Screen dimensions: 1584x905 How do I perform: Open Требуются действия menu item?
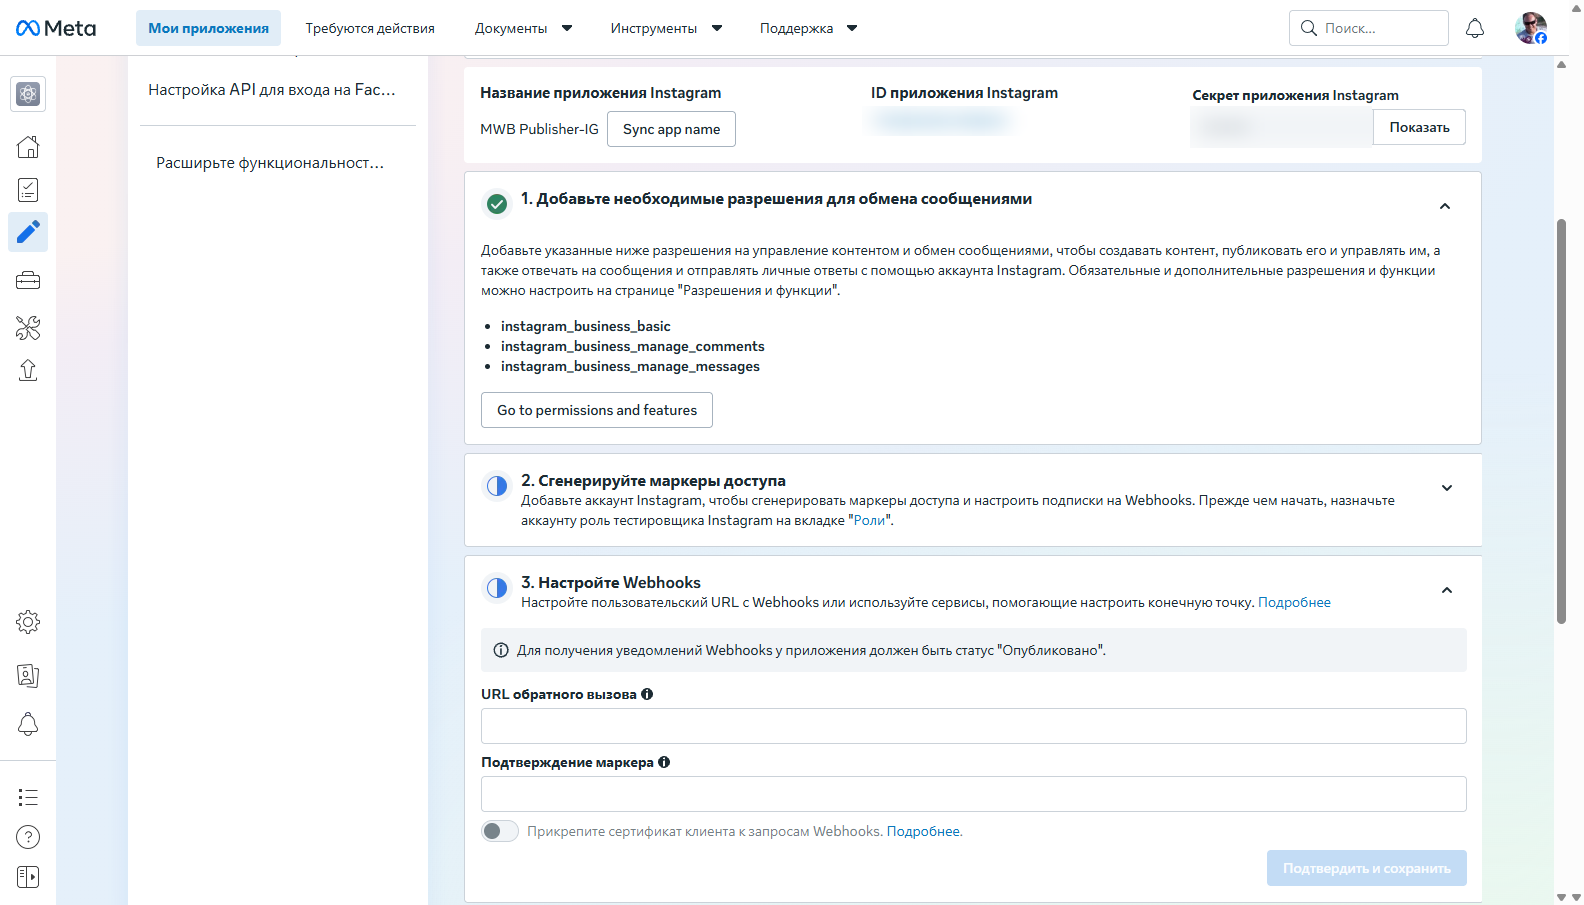point(370,28)
